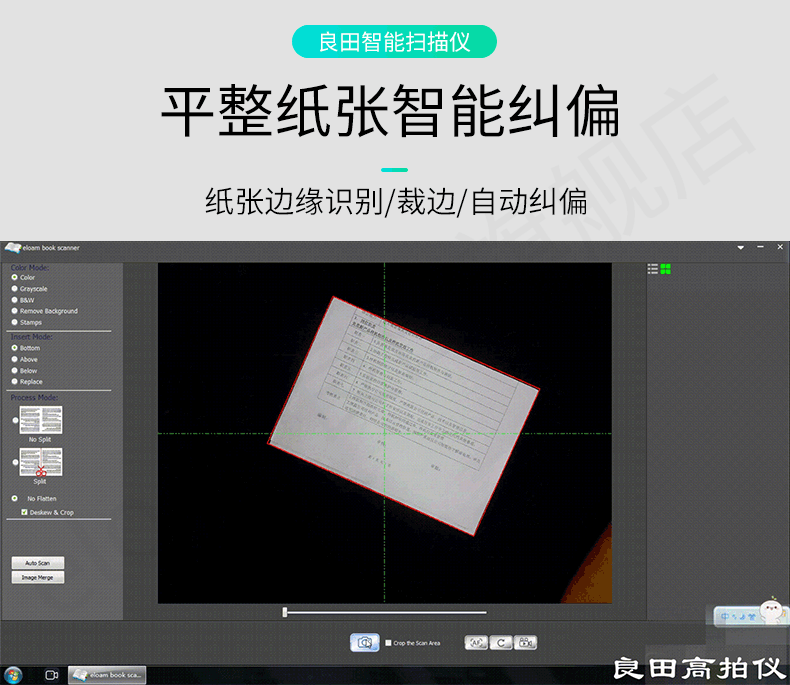Click the autofocus AF button
The width and height of the screenshot is (790, 685).
click(x=476, y=642)
